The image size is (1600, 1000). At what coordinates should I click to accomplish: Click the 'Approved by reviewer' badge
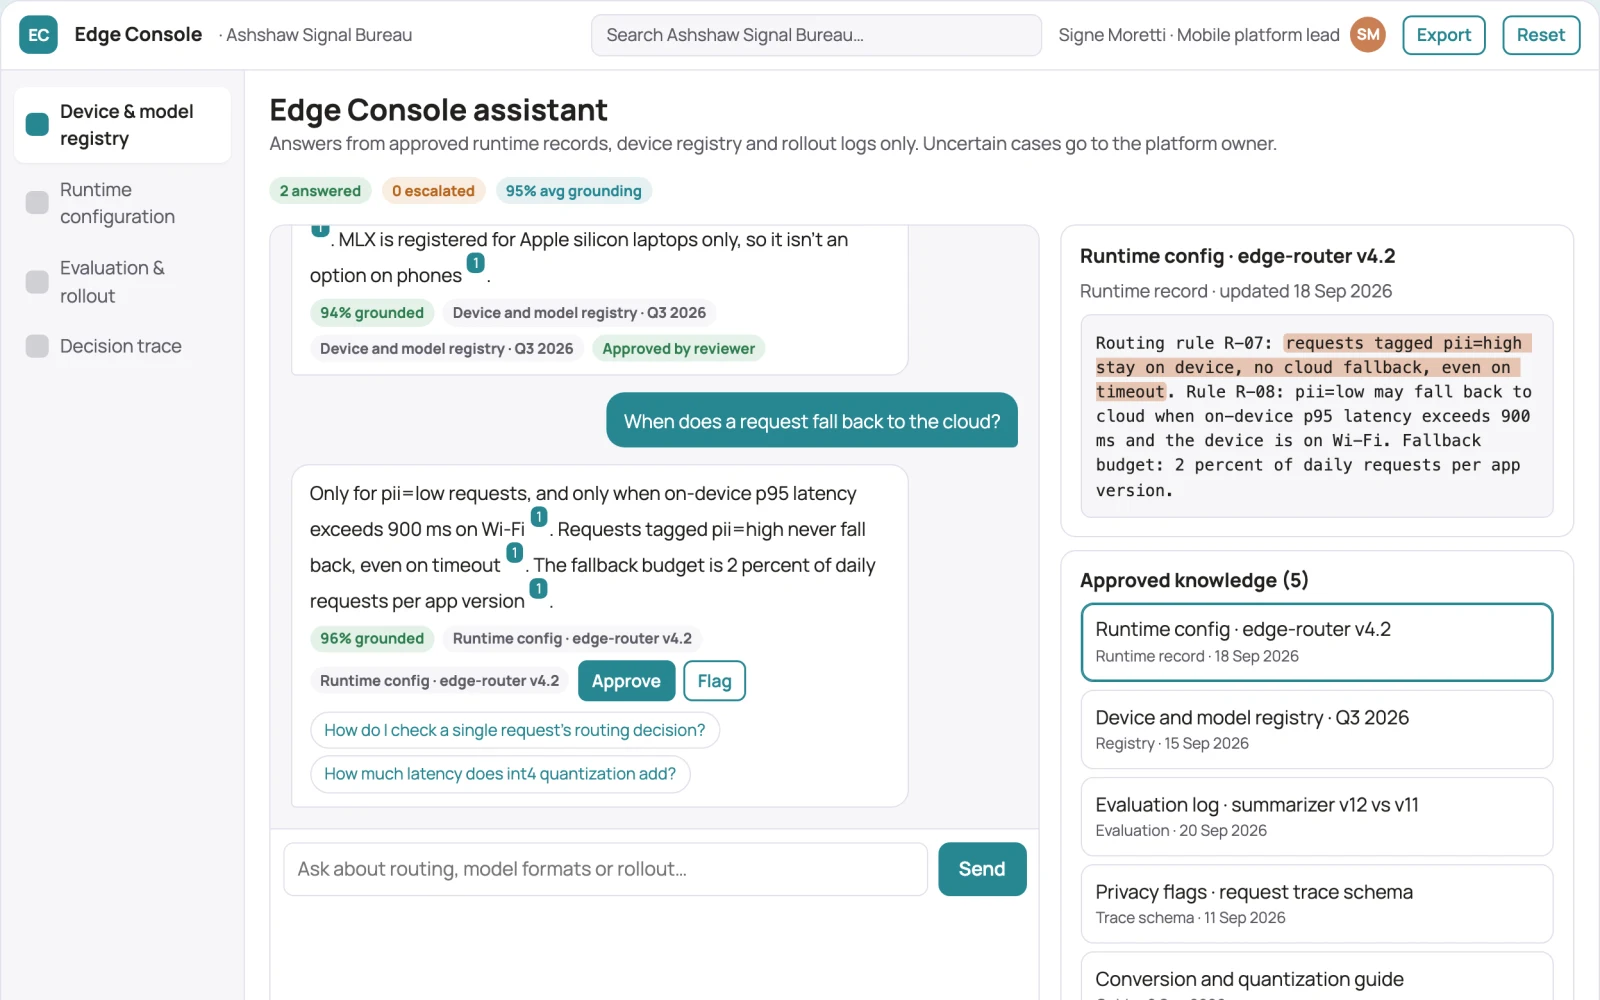(x=678, y=349)
